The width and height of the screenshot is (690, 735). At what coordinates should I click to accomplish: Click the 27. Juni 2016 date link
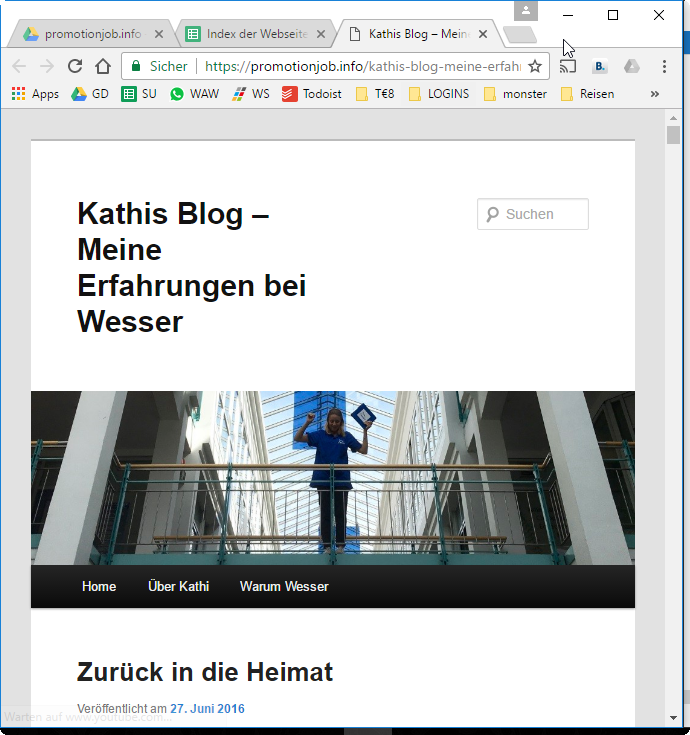pos(207,709)
